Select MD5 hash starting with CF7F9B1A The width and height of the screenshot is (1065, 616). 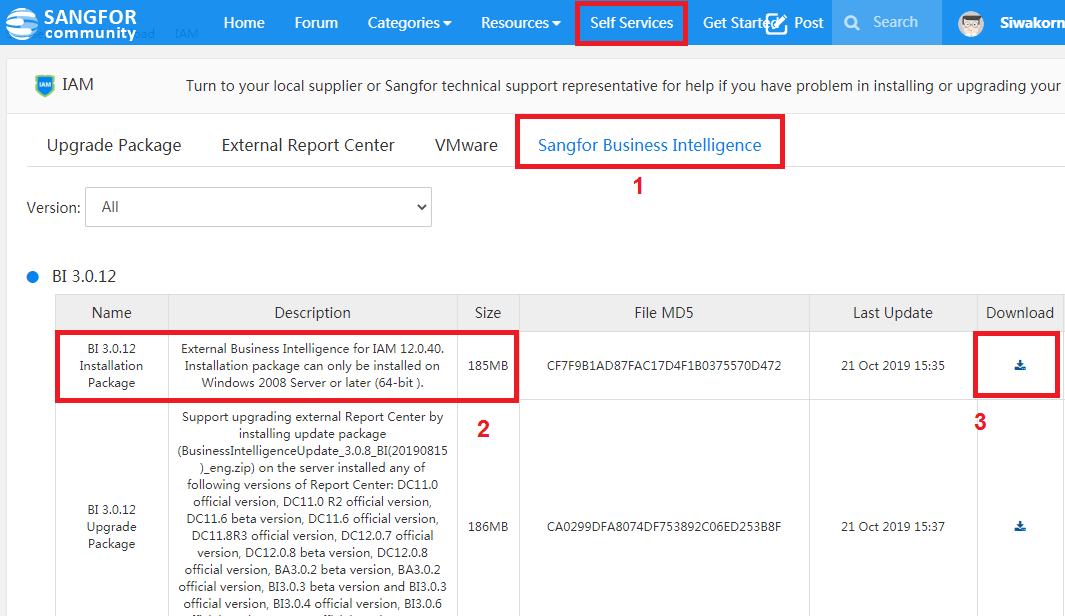(664, 365)
